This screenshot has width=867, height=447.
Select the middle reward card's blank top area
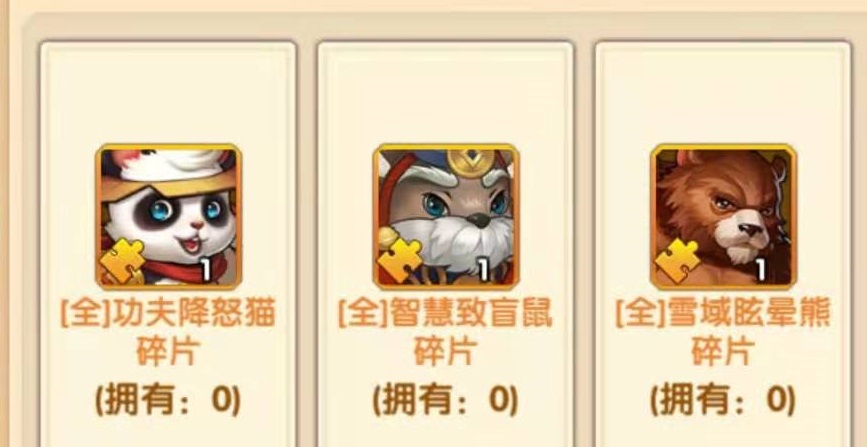446,93
